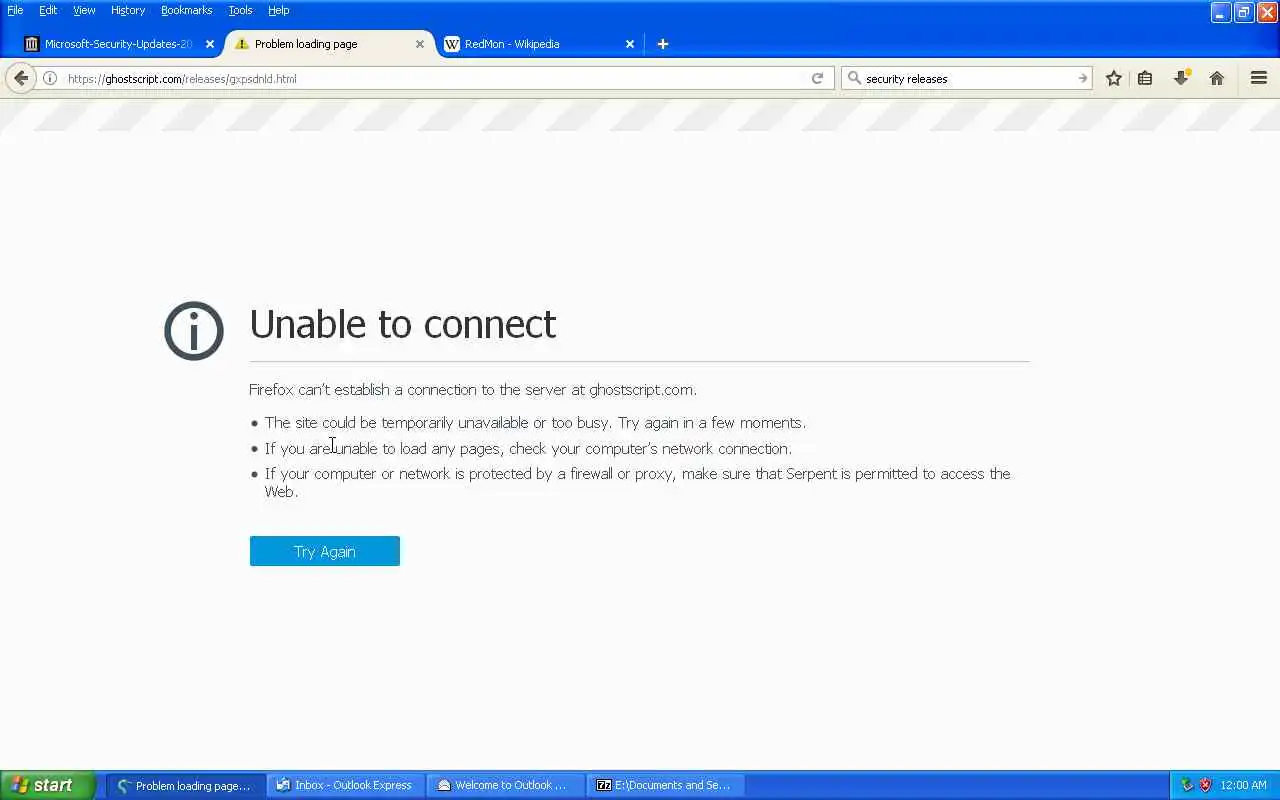This screenshot has height=800, width=1280.
Task: Close the Problem loading page tab
Action: (x=420, y=44)
